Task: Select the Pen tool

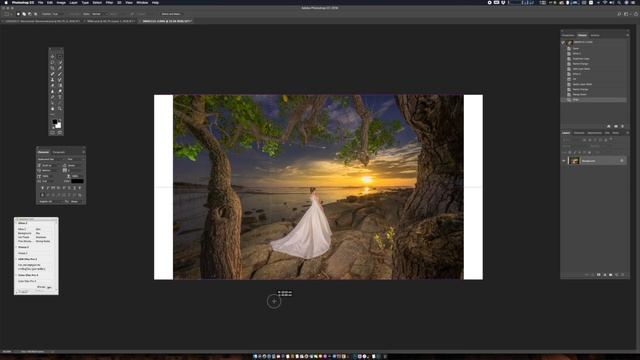Action: coord(52,97)
